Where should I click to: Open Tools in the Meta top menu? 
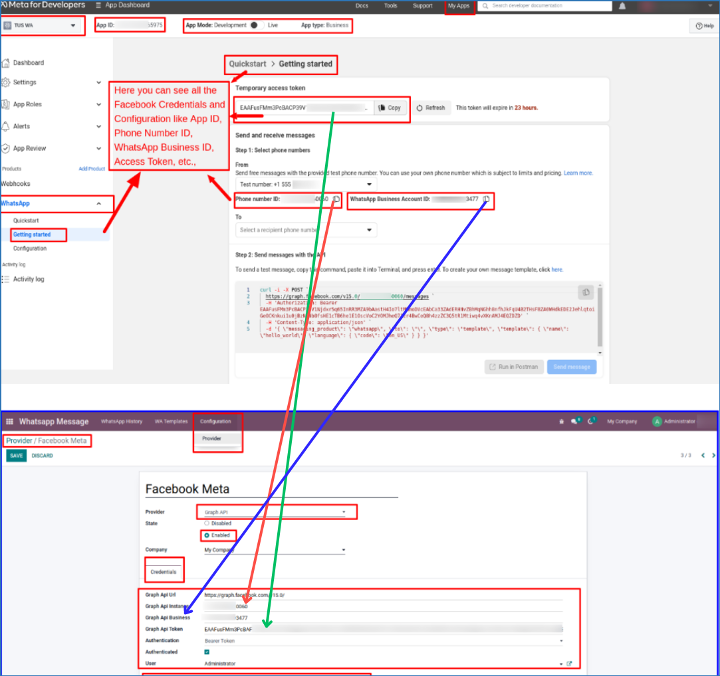pyautogui.click(x=391, y=6)
